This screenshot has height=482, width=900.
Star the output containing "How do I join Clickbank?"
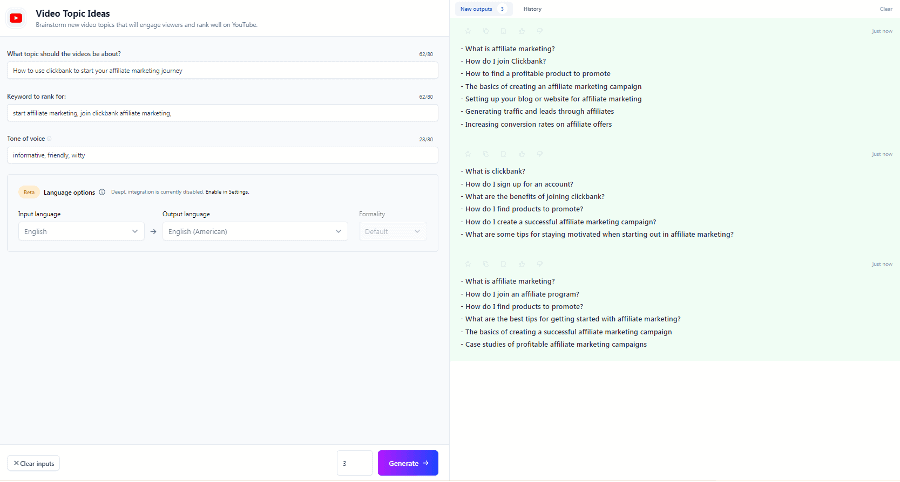tap(468, 31)
